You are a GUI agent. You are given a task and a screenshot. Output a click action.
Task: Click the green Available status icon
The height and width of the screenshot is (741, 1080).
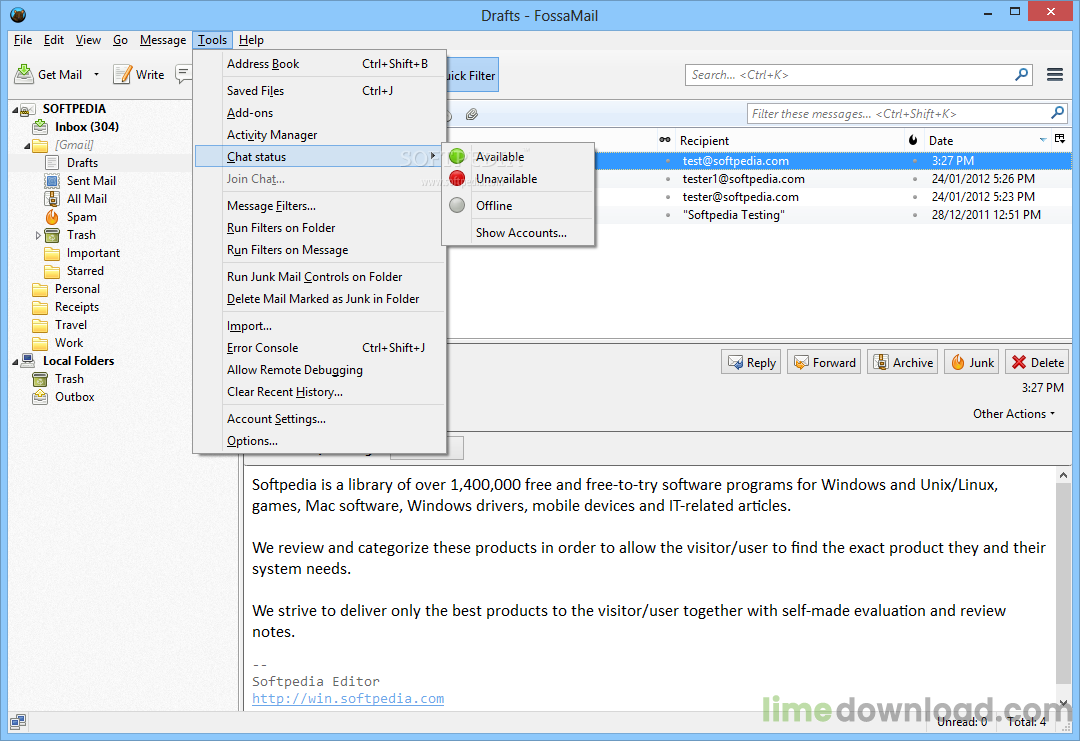coord(457,156)
